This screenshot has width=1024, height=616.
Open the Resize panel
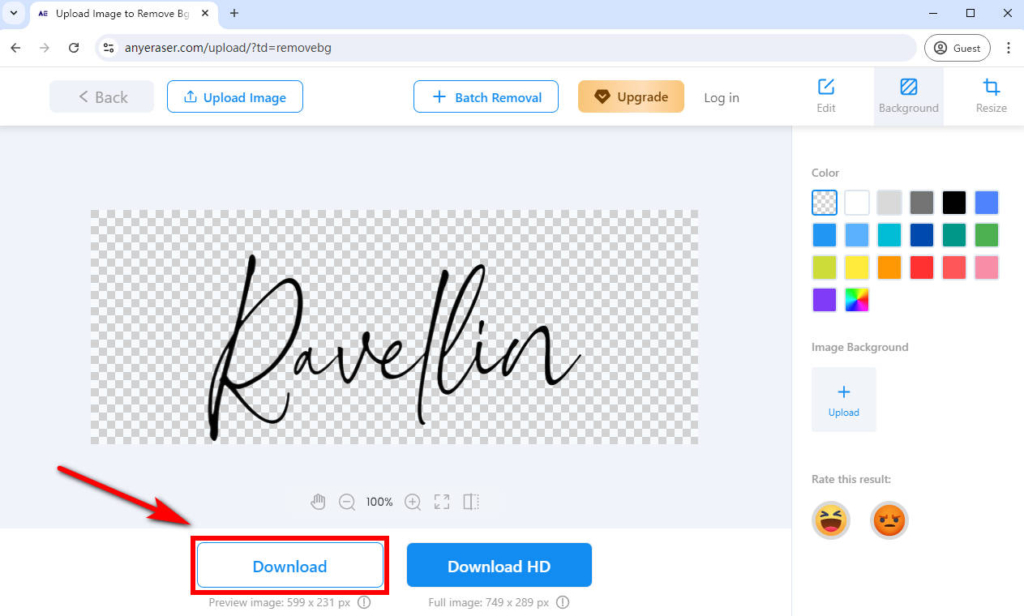tap(991, 96)
